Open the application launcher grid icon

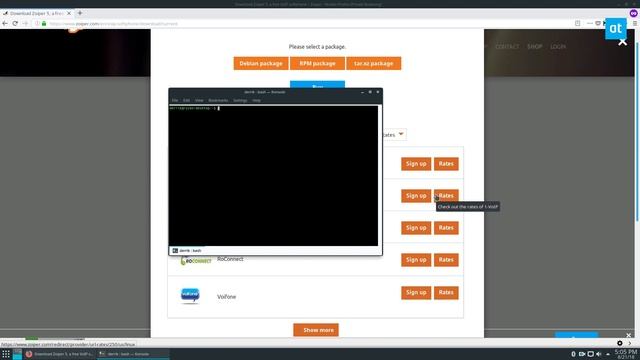point(6,354)
